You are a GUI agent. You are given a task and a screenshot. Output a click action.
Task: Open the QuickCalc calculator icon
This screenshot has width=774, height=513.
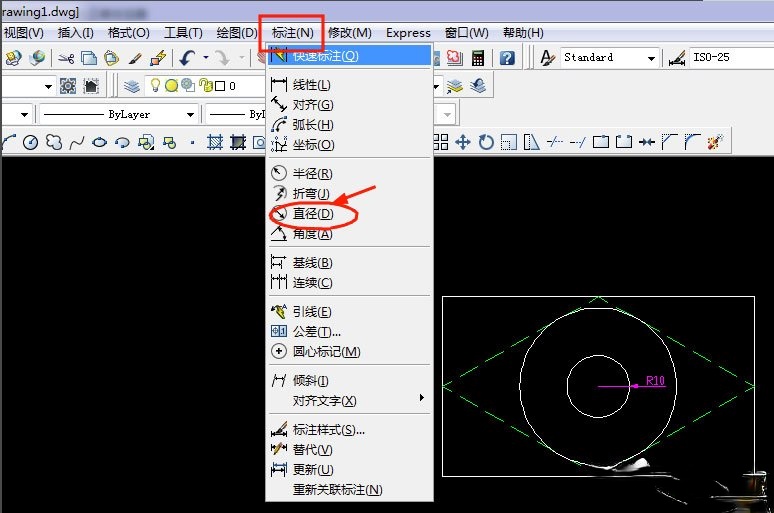477,58
